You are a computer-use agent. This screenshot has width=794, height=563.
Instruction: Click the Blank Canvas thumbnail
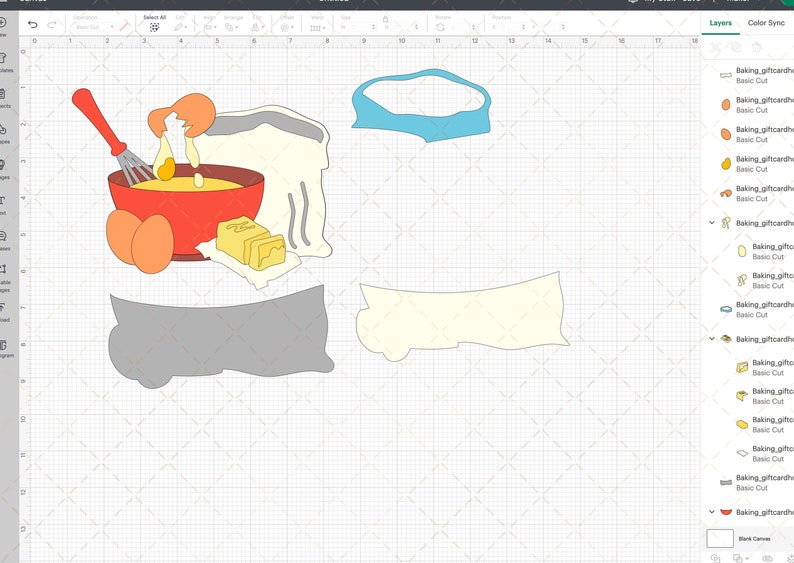tap(720, 538)
